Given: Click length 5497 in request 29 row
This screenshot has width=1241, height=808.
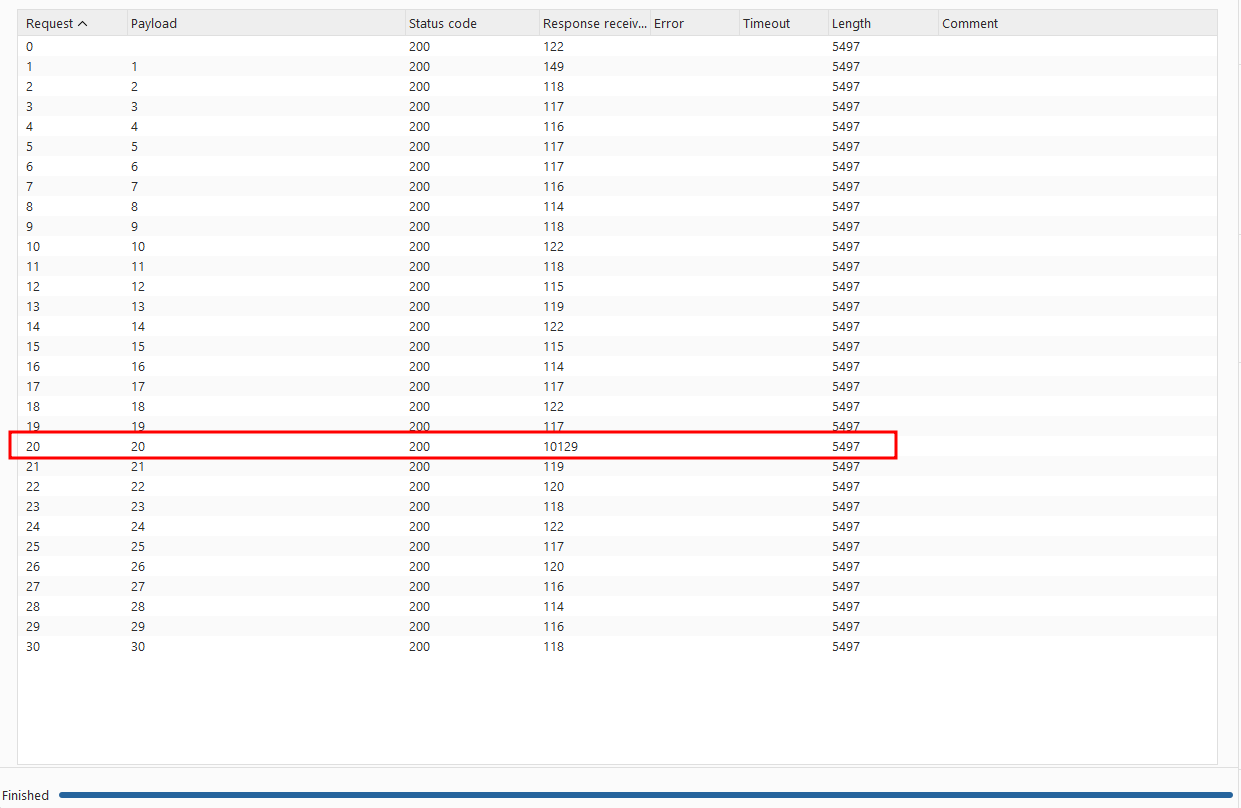Looking at the screenshot, I should click(845, 626).
